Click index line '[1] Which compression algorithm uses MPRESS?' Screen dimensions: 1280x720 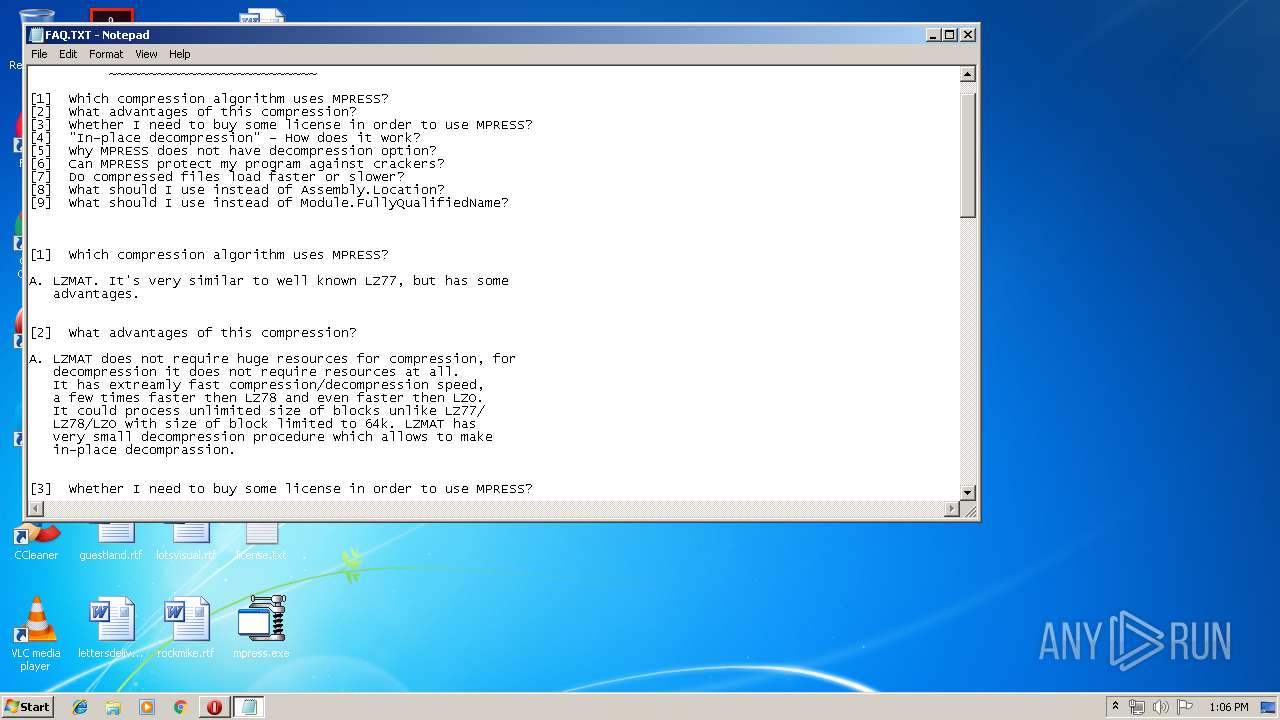point(209,99)
